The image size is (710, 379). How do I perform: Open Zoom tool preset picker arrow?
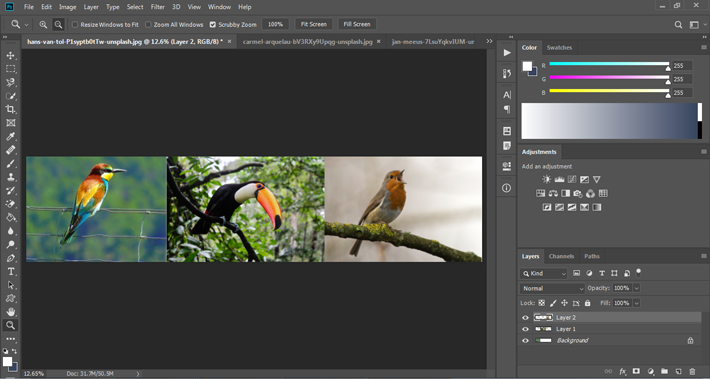[26, 25]
